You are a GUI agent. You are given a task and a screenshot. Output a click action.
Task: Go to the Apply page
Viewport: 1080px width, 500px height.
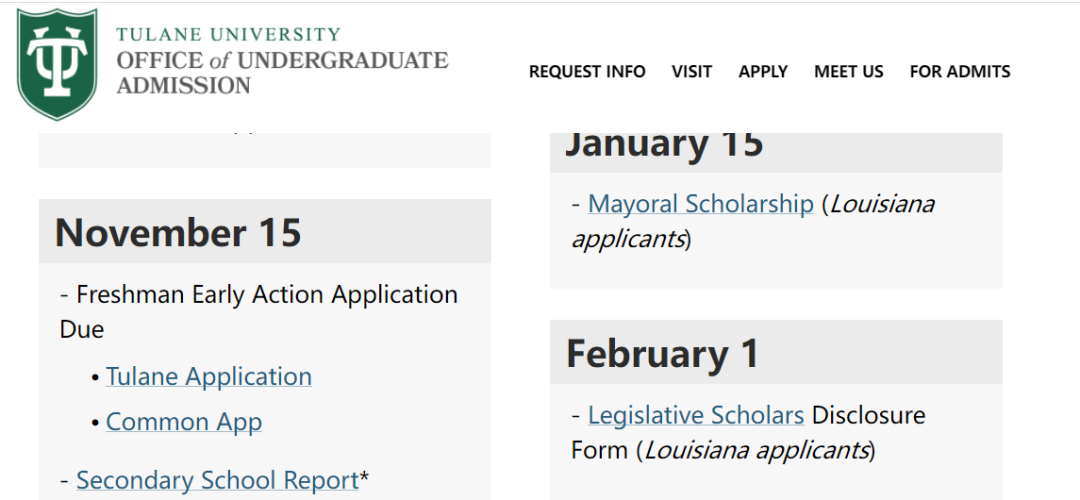[763, 72]
